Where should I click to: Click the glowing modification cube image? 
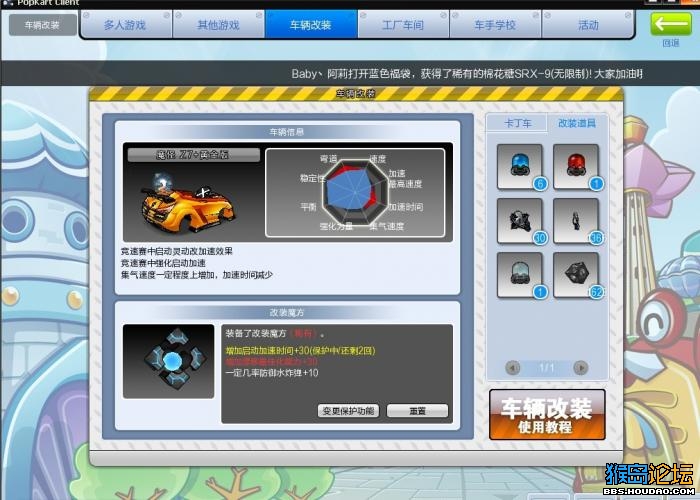tap(169, 361)
